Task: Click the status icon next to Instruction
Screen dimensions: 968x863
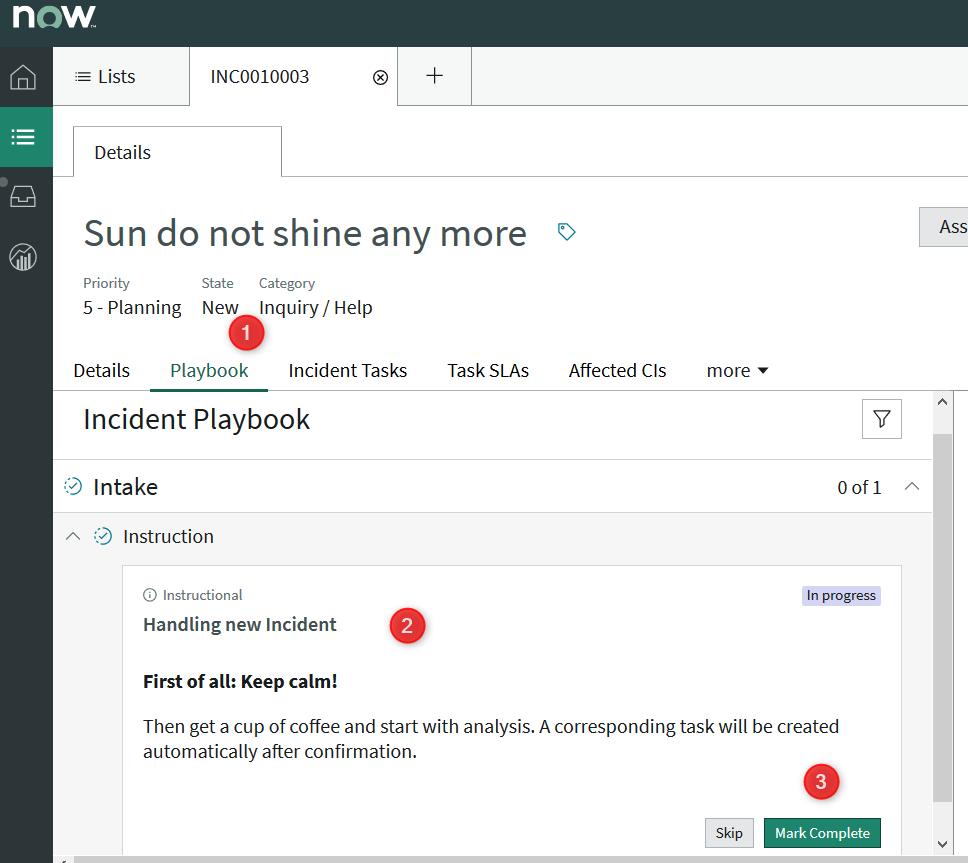Action: [103, 536]
